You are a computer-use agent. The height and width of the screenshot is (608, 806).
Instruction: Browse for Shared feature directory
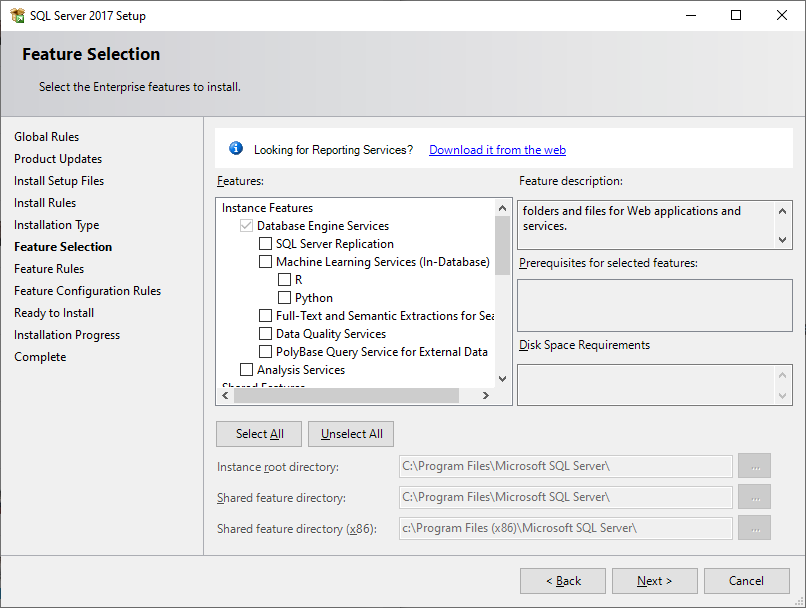pyautogui.click(x=755, y=497)
